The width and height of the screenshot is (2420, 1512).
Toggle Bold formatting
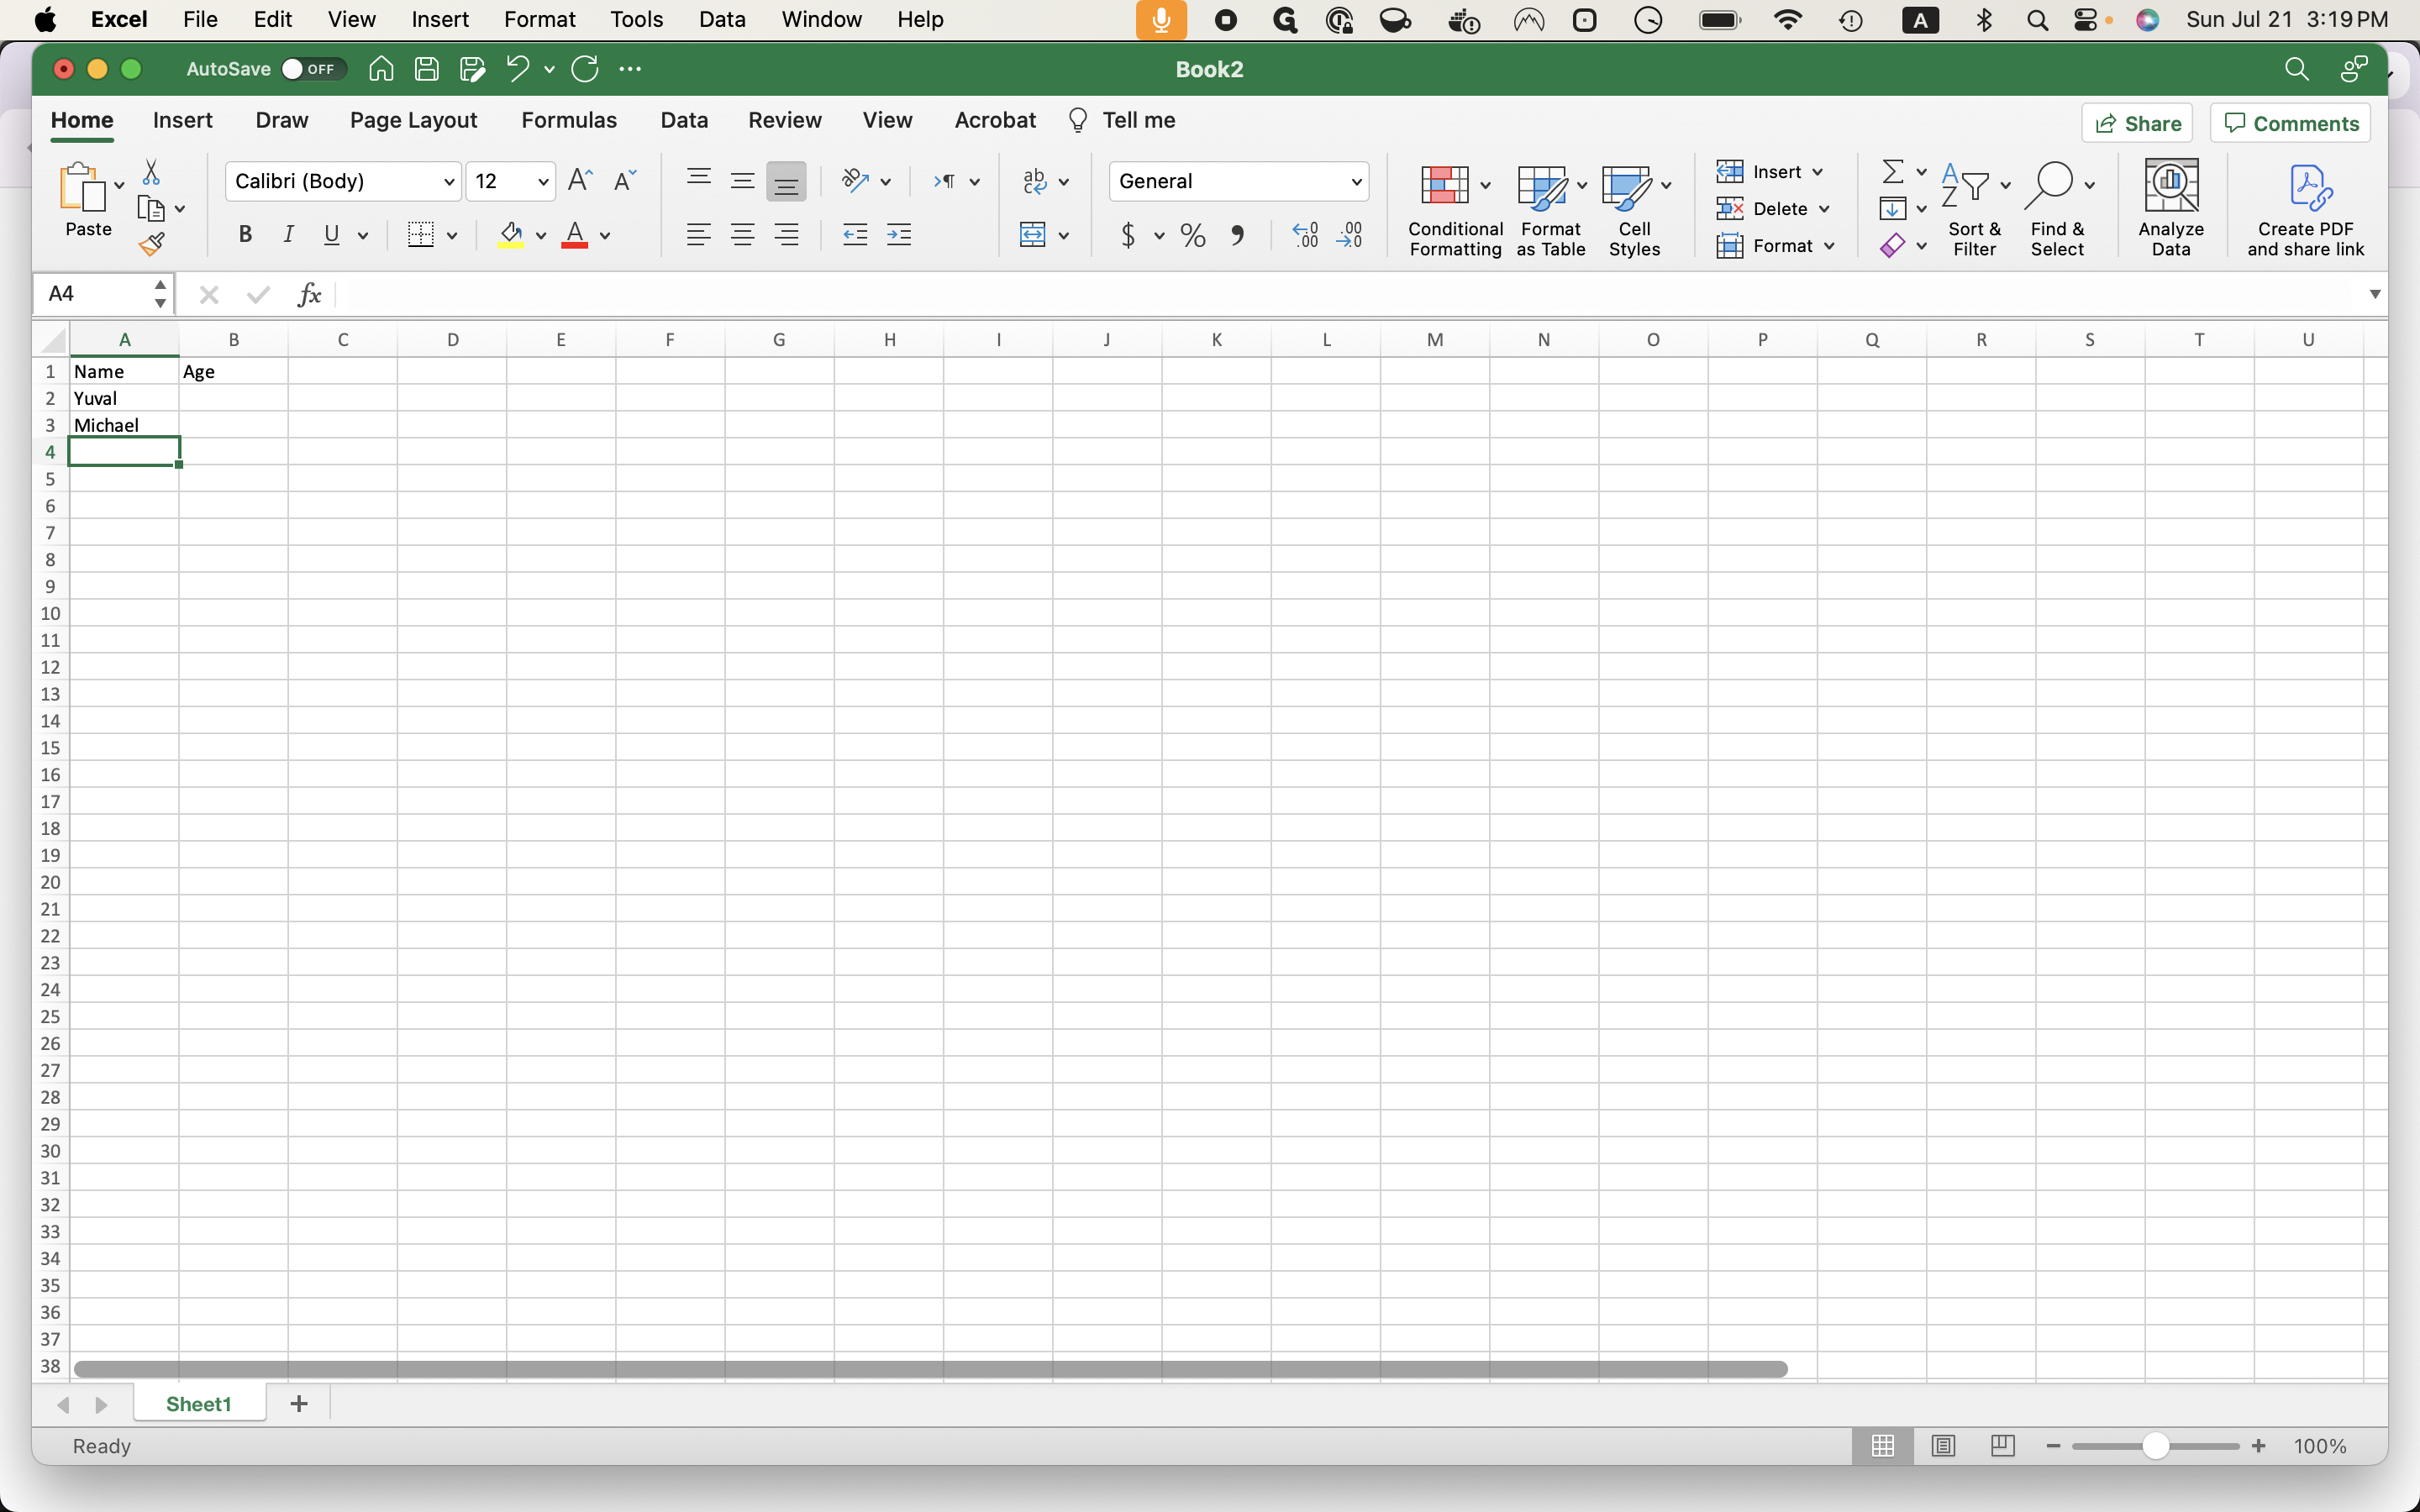(245, 236)
